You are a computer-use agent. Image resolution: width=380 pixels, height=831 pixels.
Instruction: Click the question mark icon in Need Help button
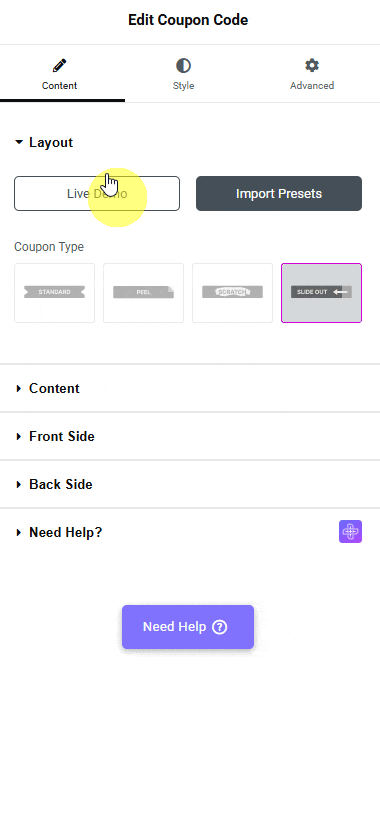click(x=219, y=627)
